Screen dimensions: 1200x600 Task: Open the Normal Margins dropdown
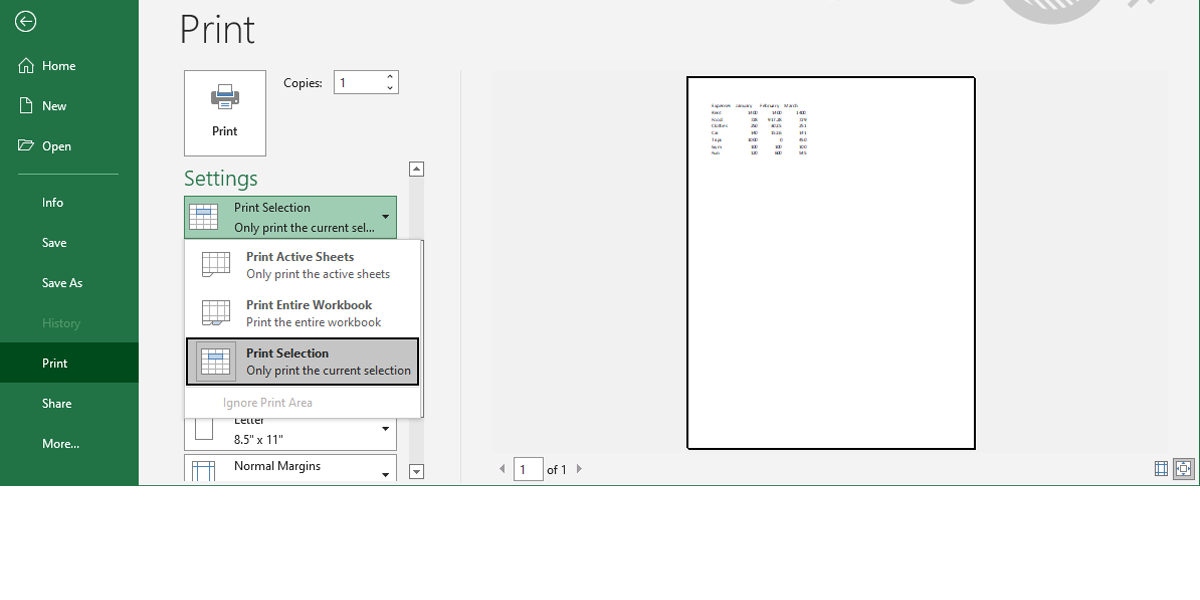[290, 468]
